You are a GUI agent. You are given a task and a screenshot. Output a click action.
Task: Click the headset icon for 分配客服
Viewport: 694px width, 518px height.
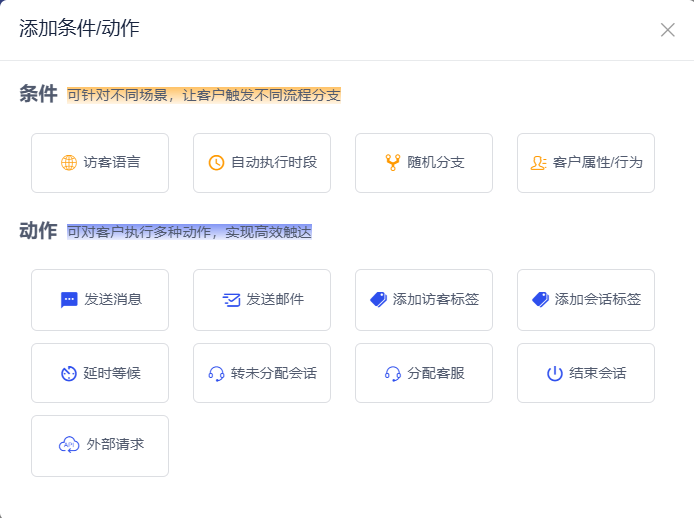(x=392, y=374)
